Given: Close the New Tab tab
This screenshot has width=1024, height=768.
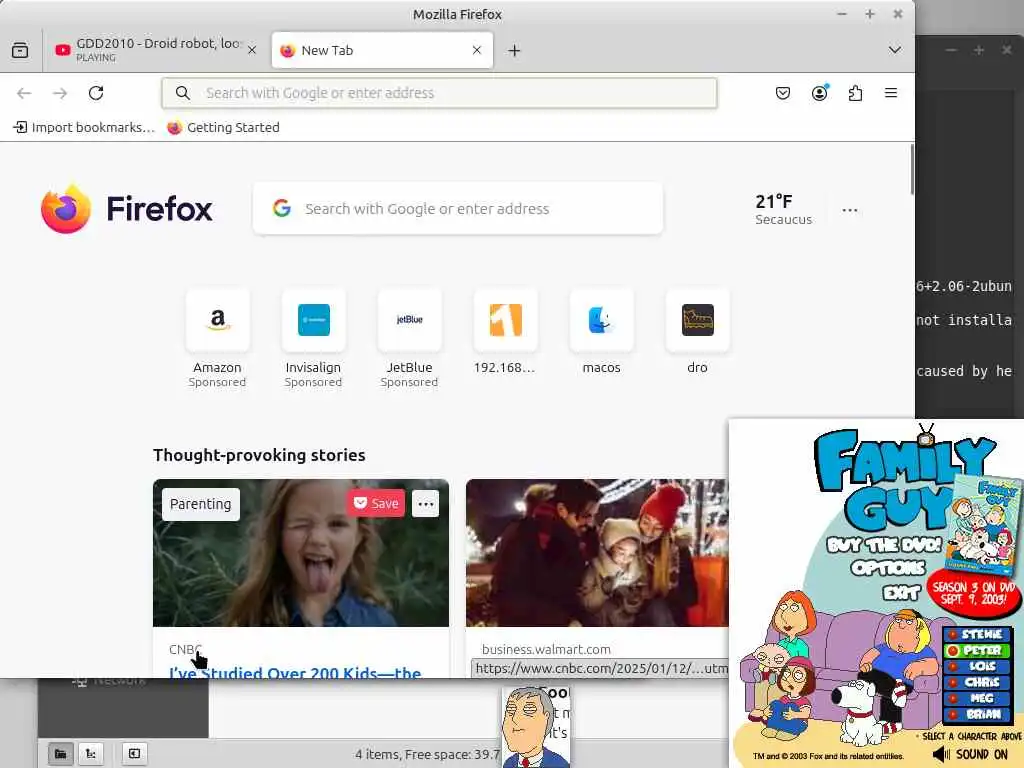Looking at the screenshot, I should [477, 50].
